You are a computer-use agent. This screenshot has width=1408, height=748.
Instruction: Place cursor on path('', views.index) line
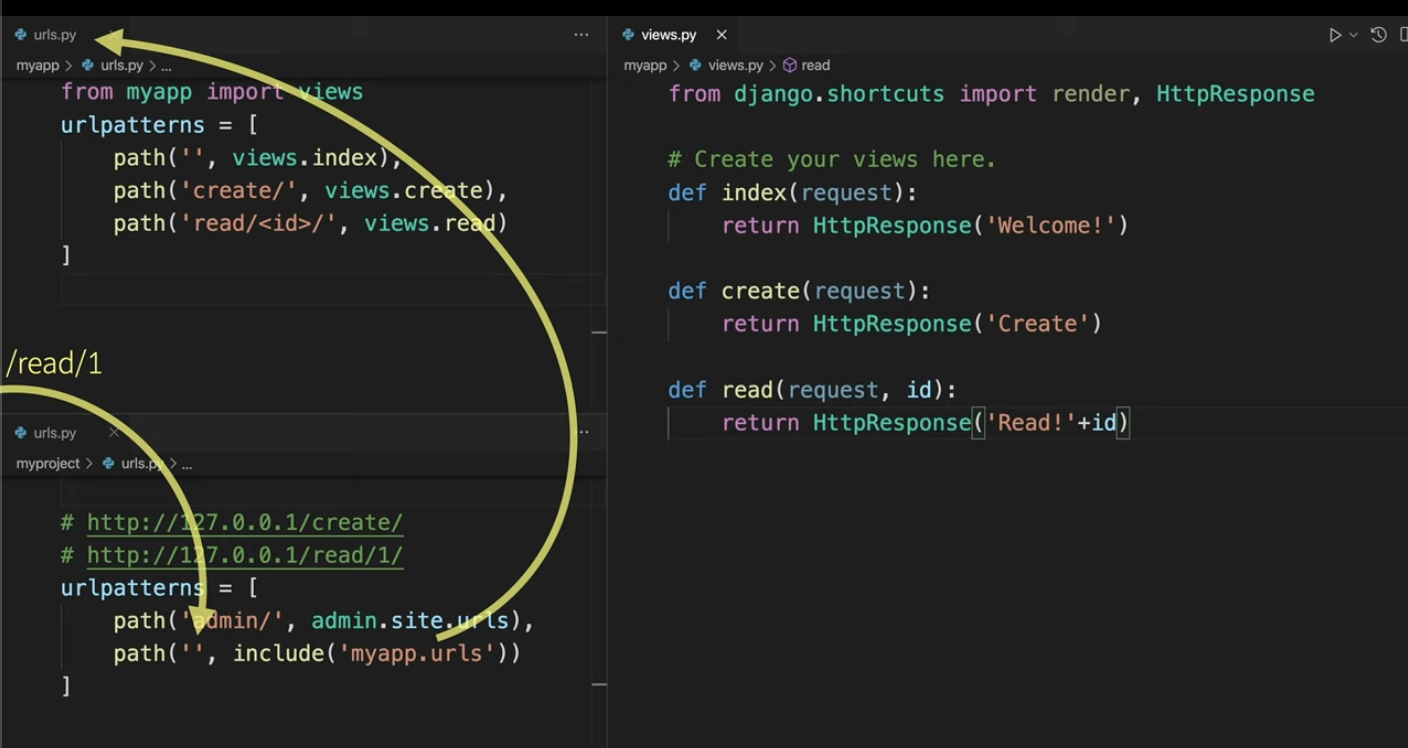[x=257, y=158]
